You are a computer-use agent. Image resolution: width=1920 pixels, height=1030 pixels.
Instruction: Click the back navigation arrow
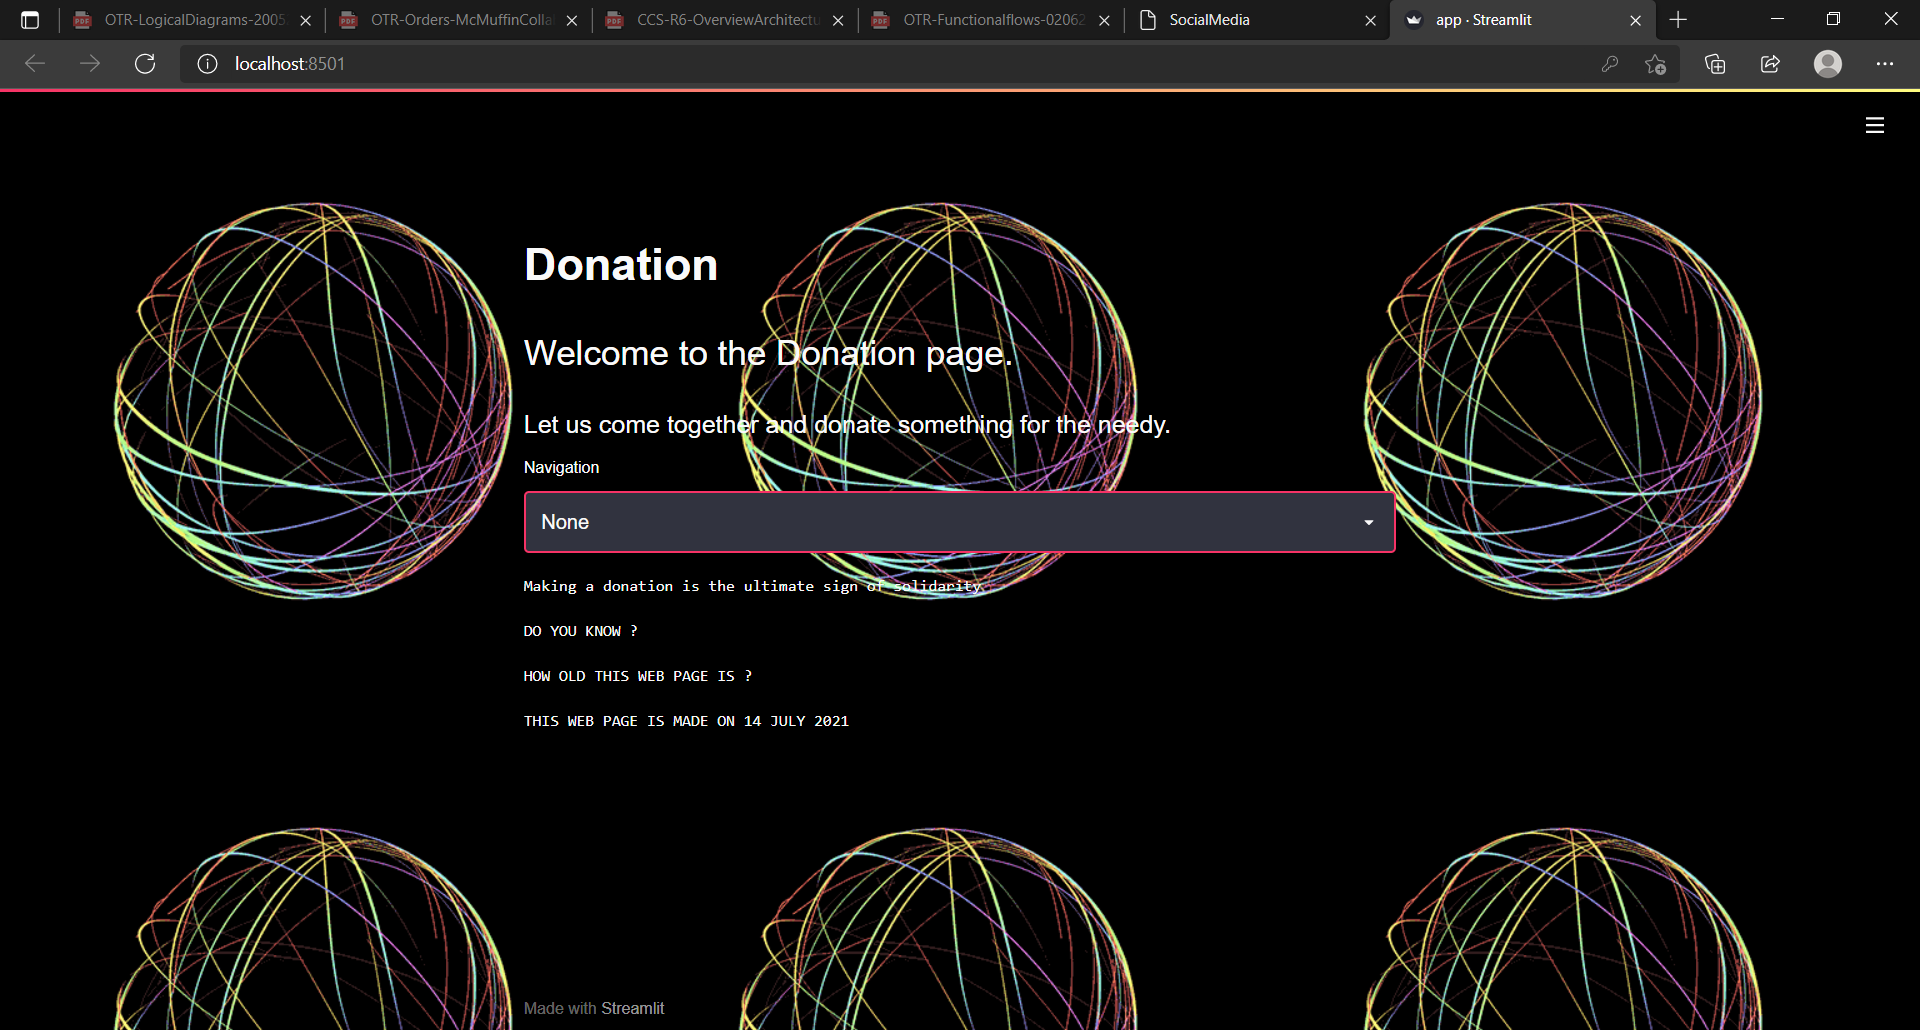pyautogui.click(x=35, y=64)
